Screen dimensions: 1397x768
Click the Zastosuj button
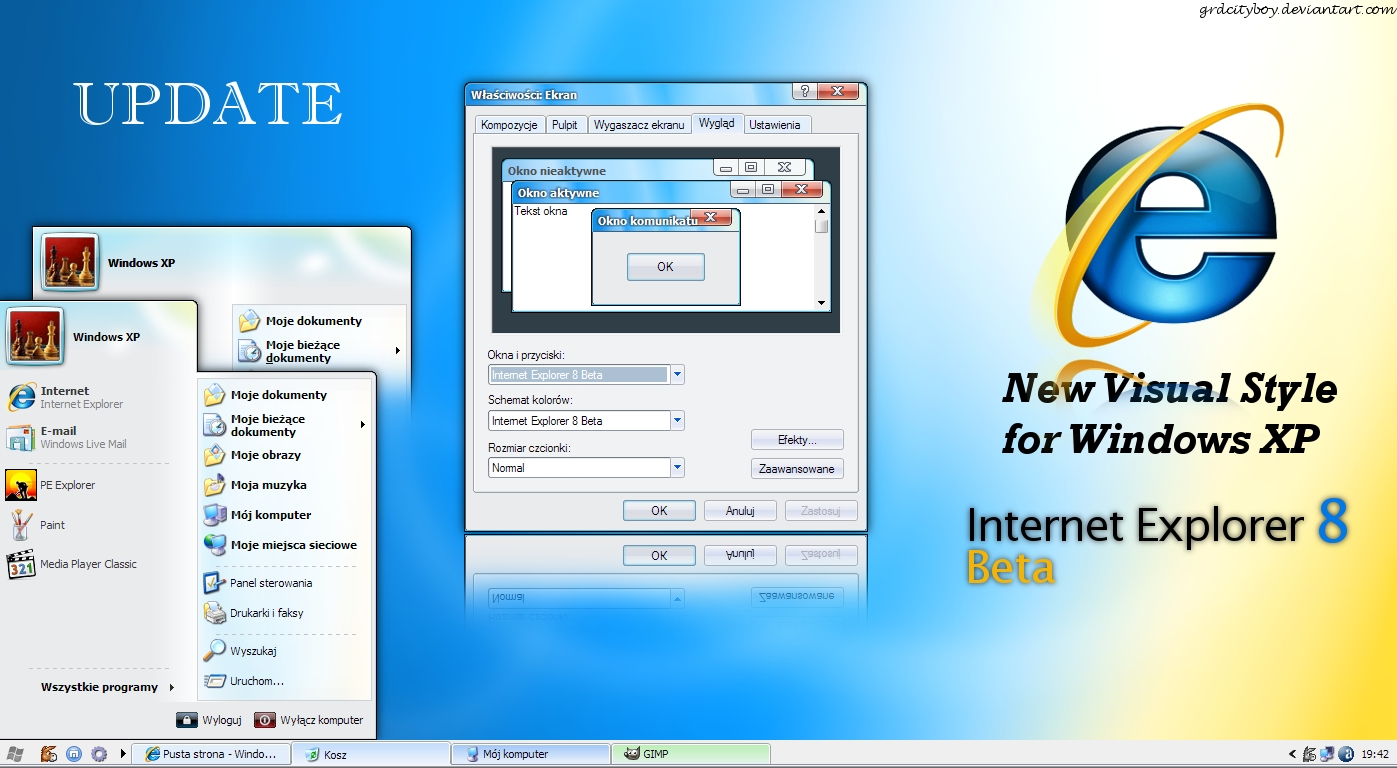821,511
